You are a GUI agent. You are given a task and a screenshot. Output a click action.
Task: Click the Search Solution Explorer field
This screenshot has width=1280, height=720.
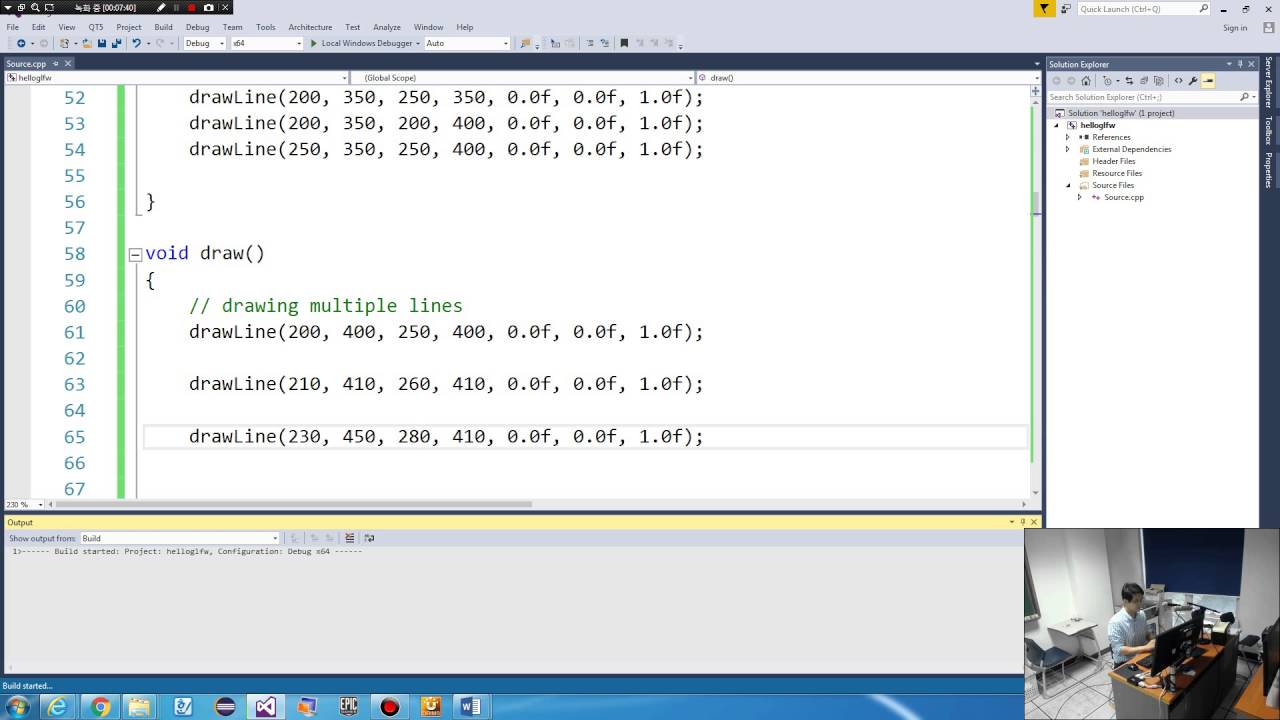1143,97
